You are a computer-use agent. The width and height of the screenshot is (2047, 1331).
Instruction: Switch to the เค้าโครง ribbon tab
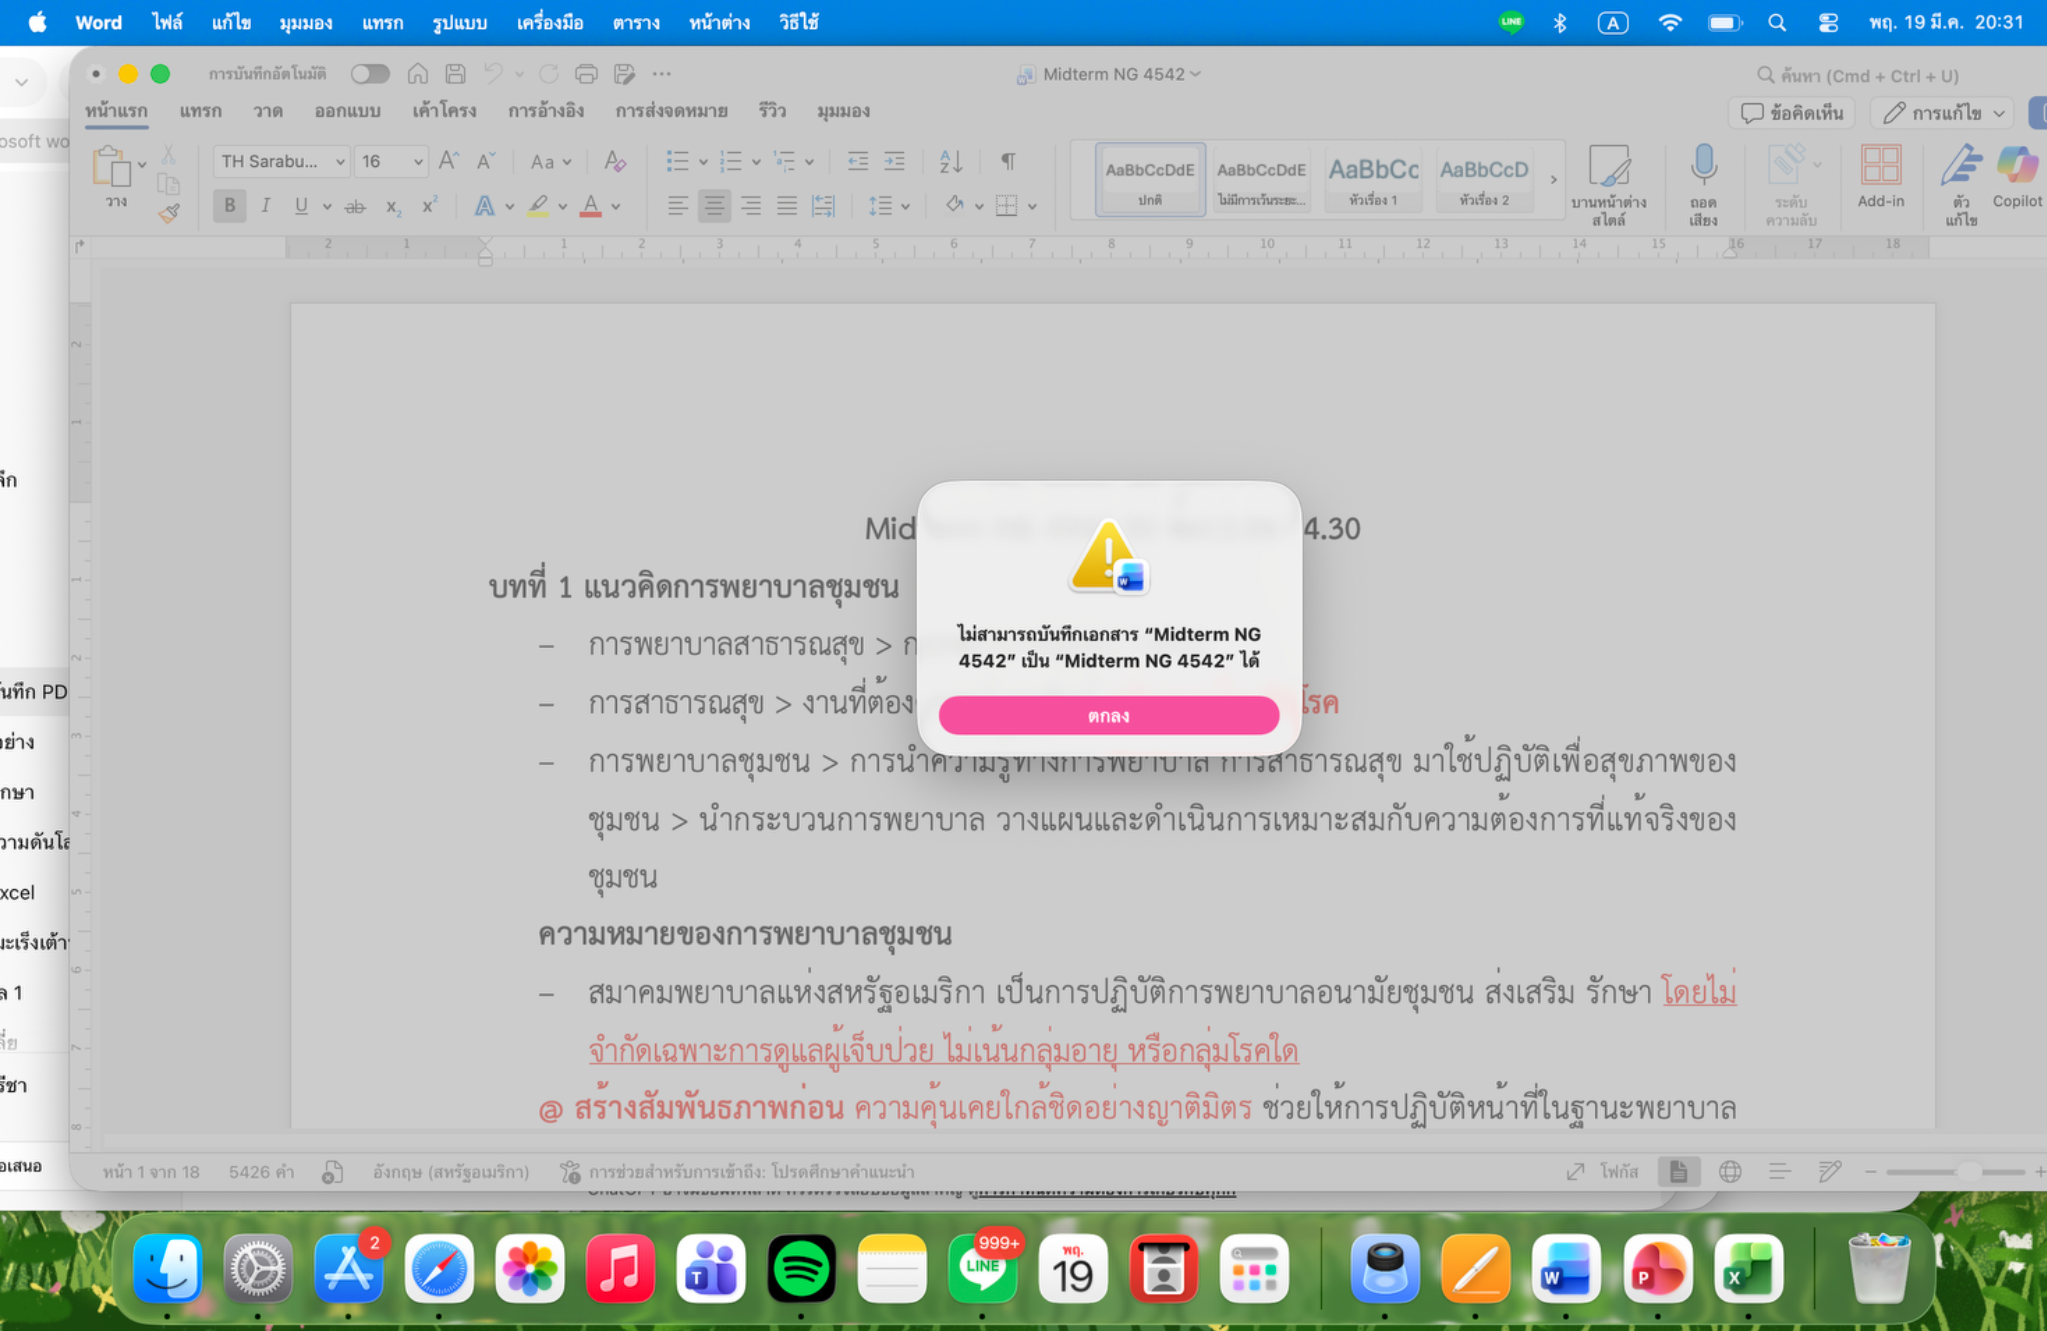click(x=444, y=111)
